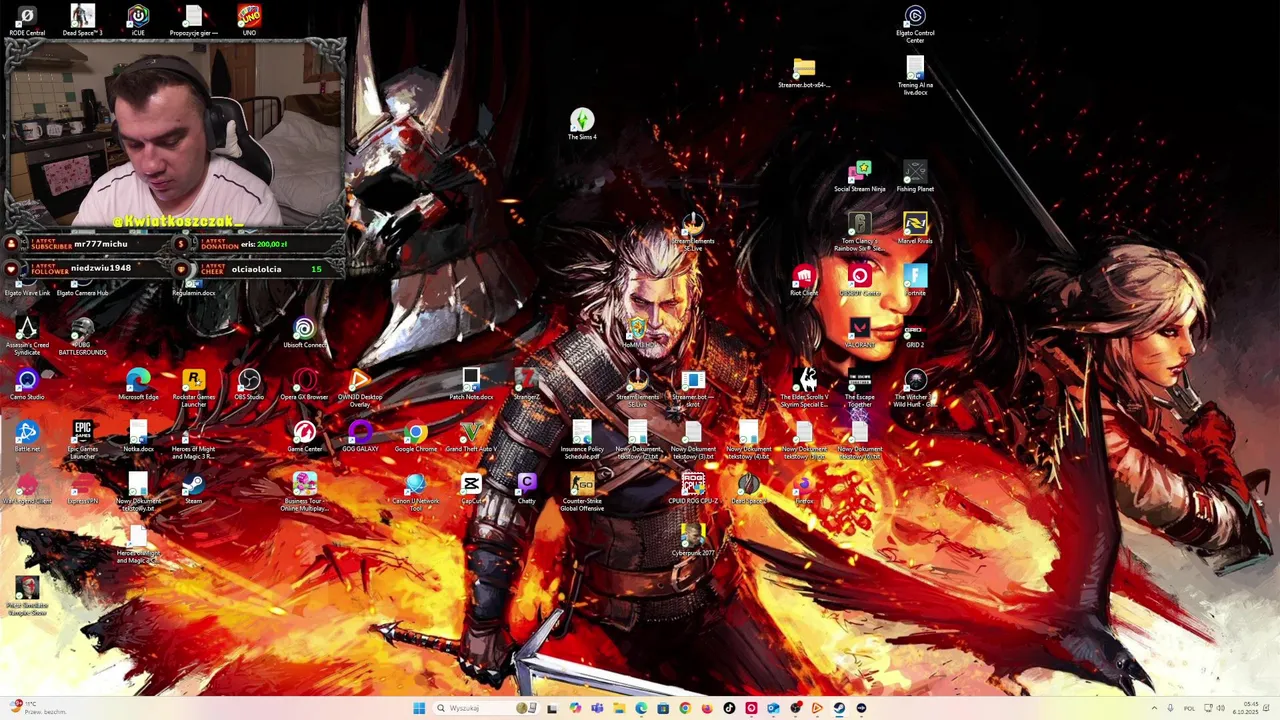Open the Ubisoft Connect shortcut

305,333
